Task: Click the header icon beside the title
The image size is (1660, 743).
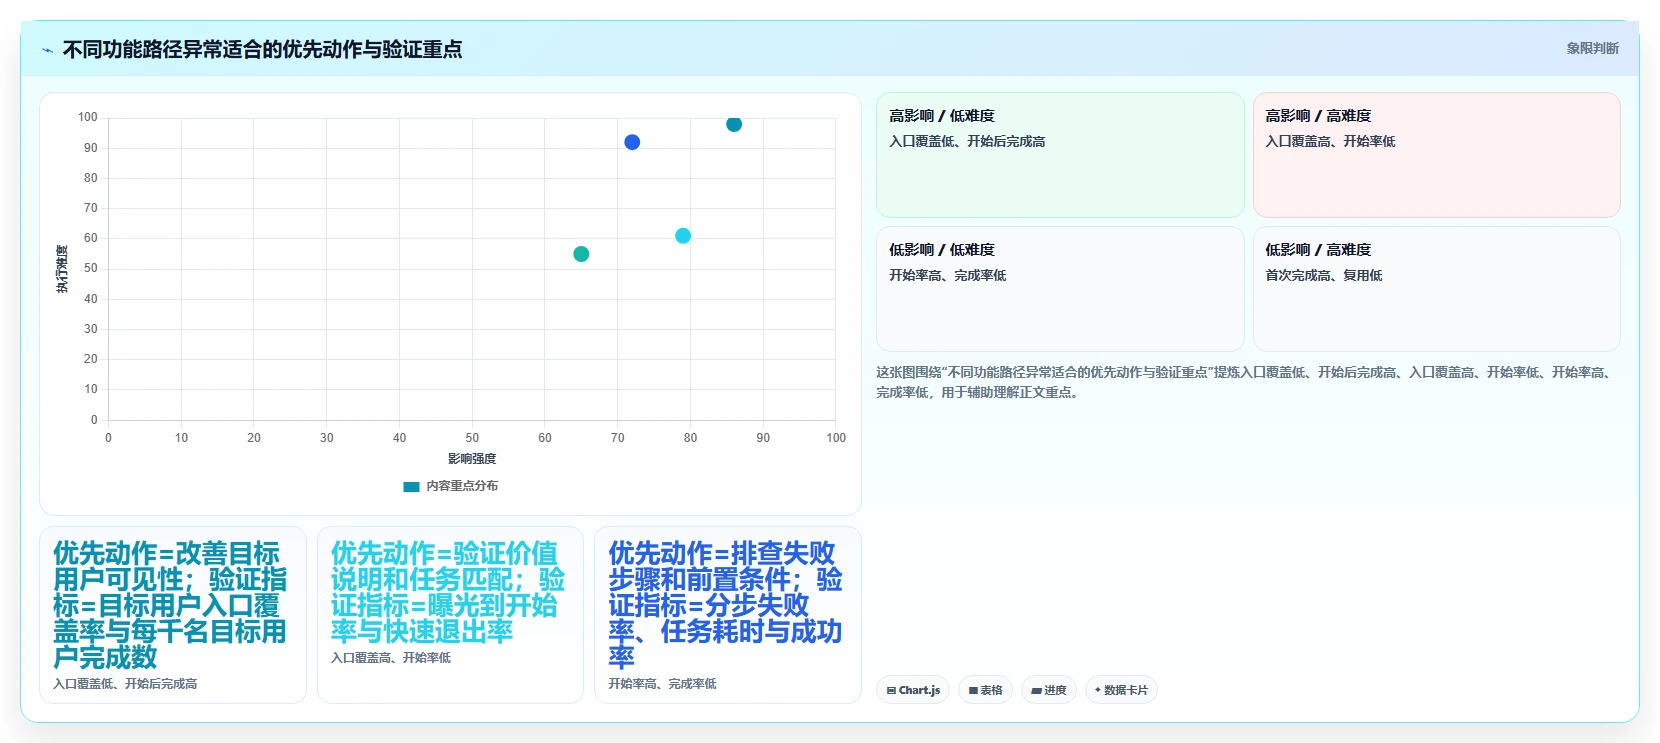Action: point(47,50)
